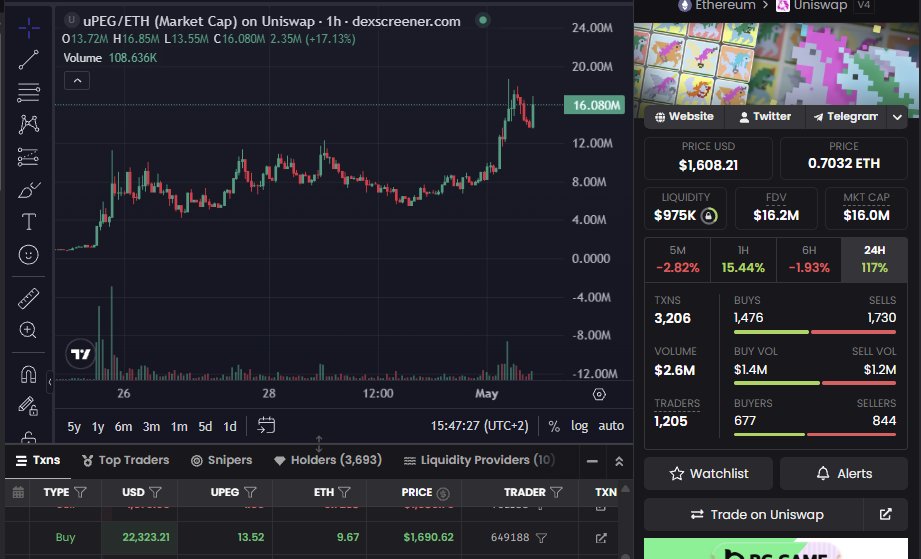
Task: Open Uniswap in external window icon
Action: point(885,515)
